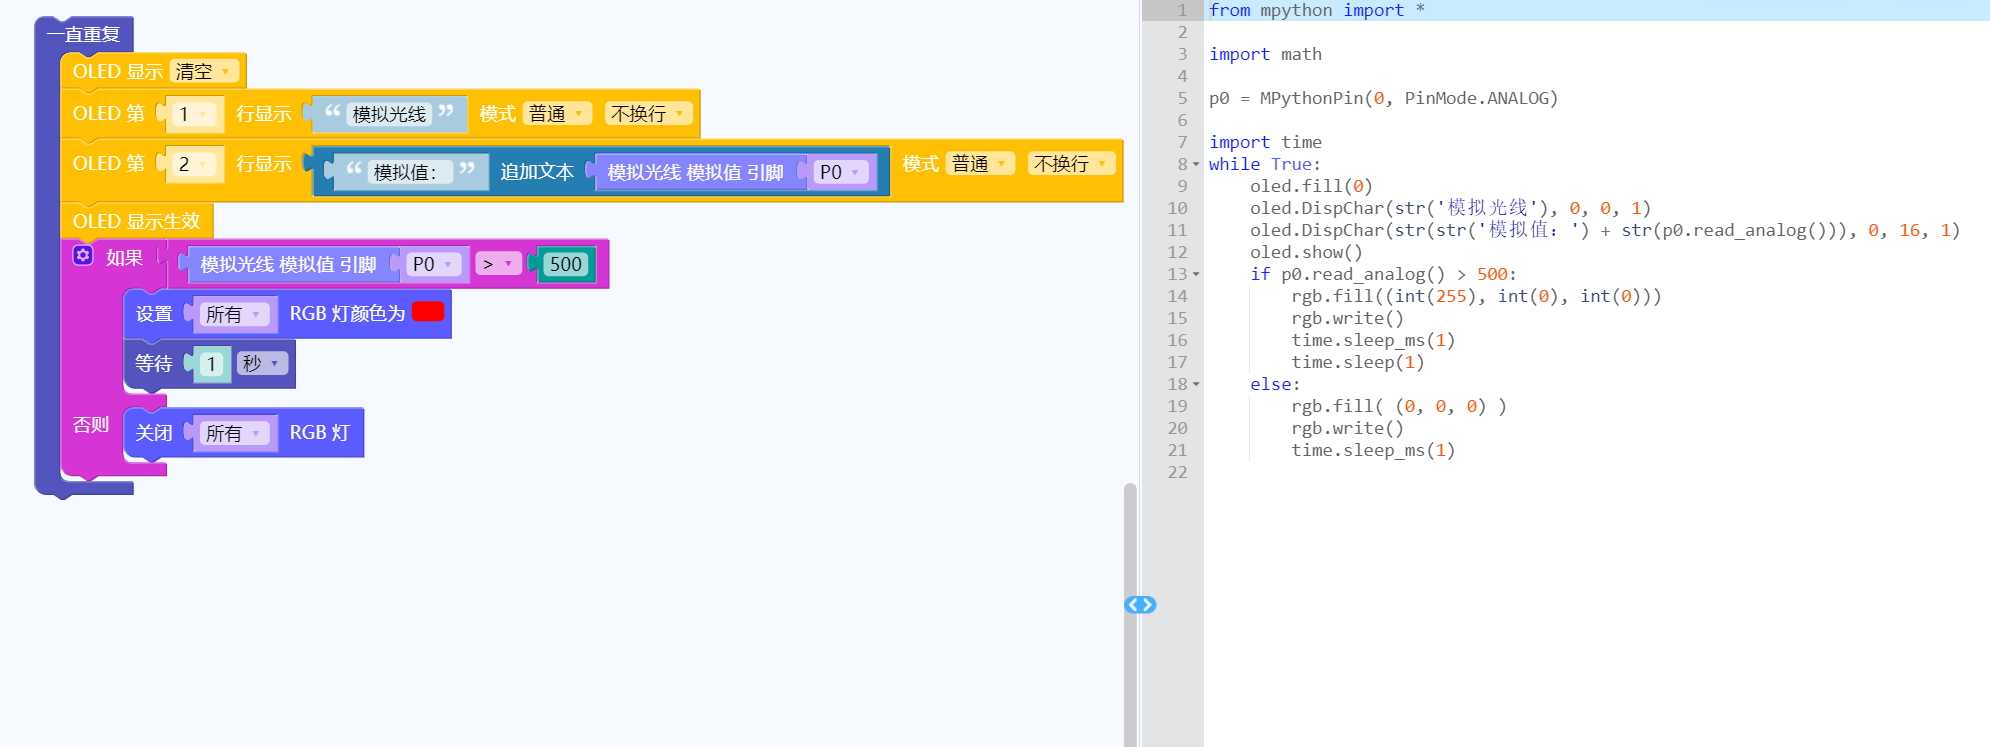Open the row number 2 dropdown on OLED block
The image size is (1990, 747).
(x=193, y=164)
